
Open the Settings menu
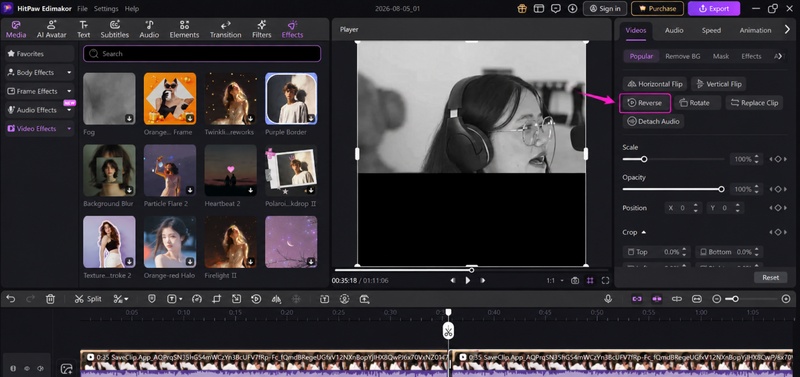click(106, 9)
